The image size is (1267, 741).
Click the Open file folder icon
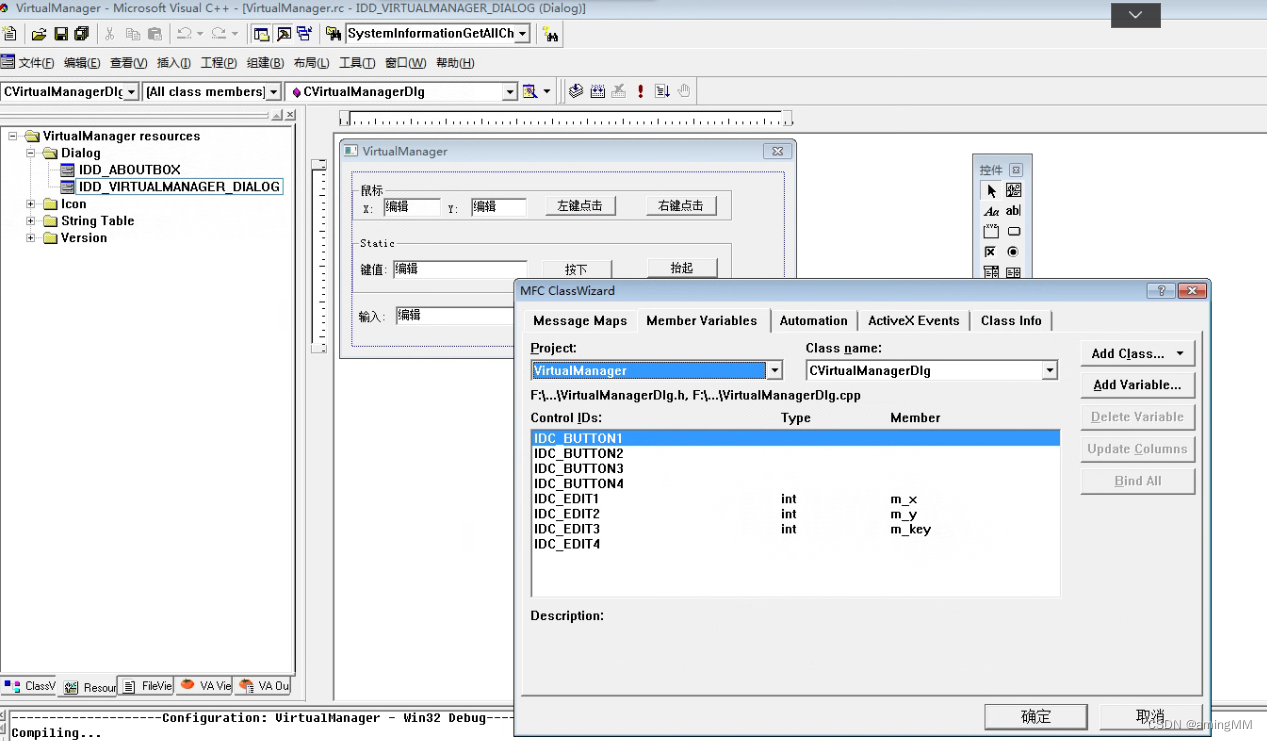click(x=39, y=34)
